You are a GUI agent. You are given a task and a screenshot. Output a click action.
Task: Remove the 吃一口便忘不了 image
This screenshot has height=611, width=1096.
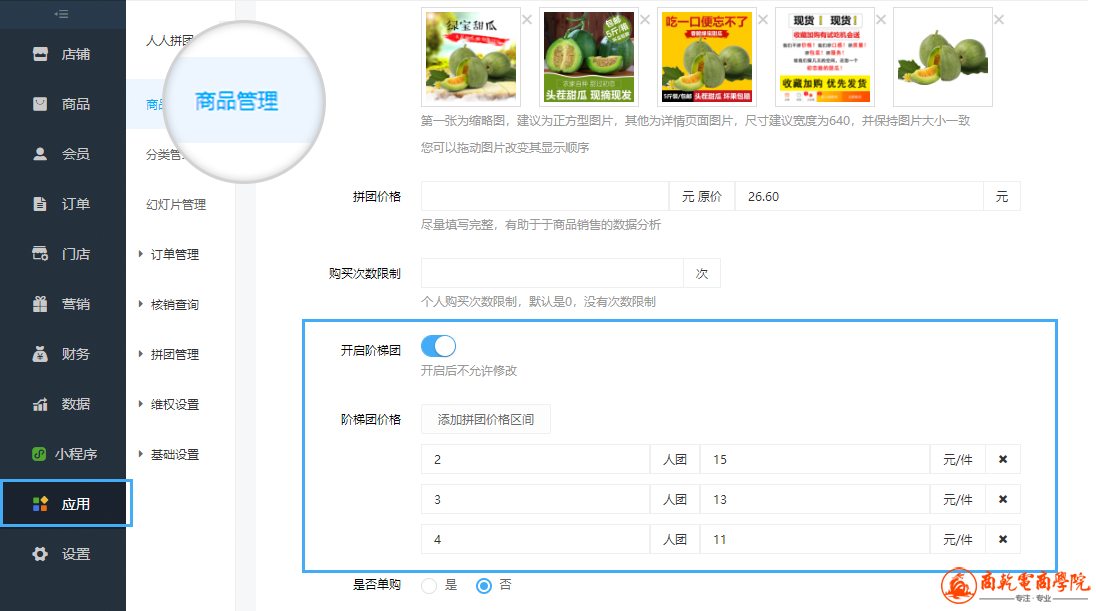coord(763,20)
